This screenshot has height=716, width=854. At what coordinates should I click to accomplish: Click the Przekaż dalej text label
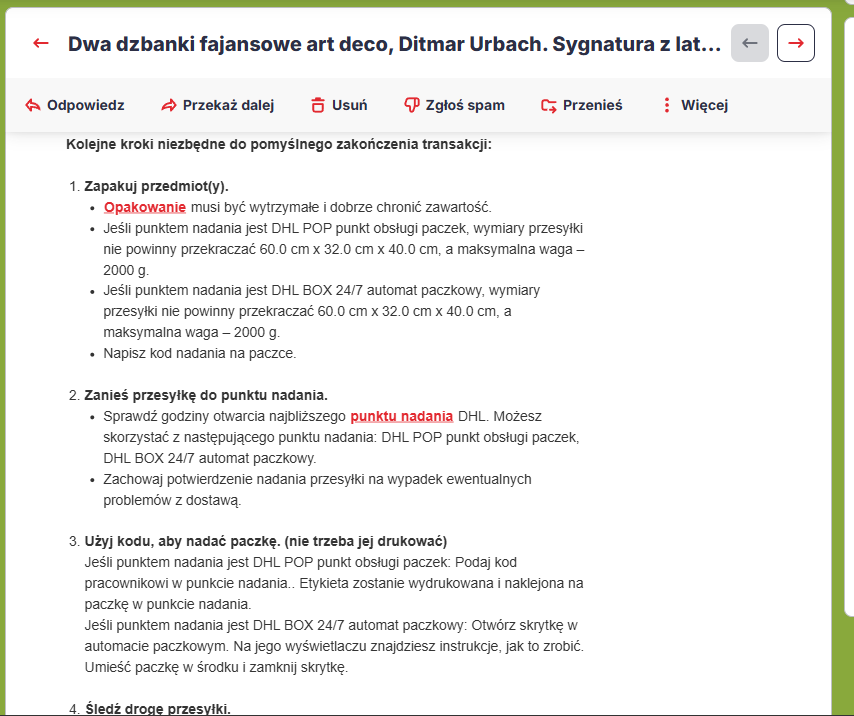click(228, 105)
